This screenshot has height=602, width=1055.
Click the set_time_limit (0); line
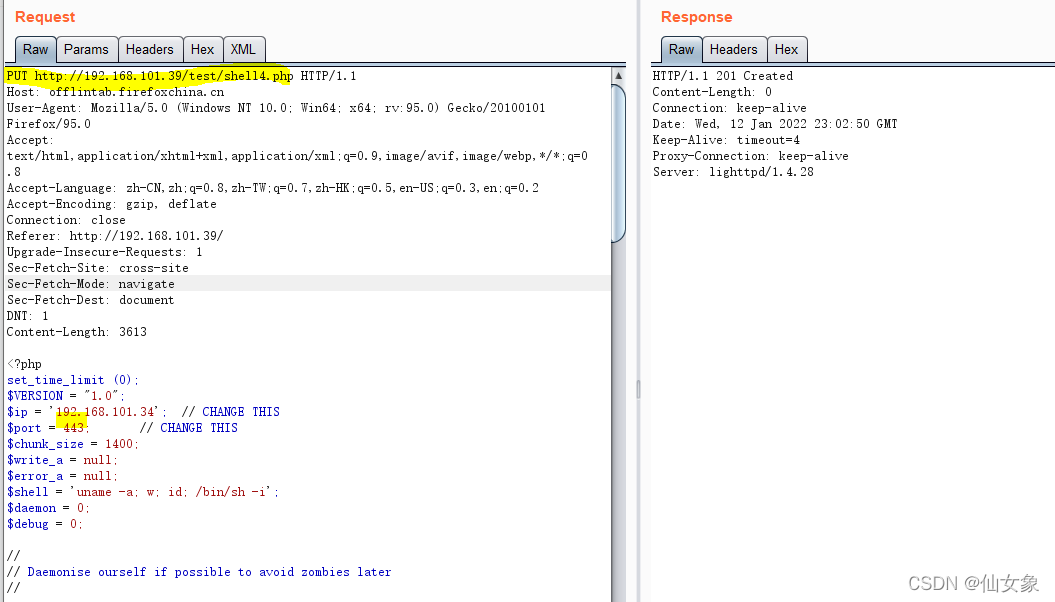coord(73,380)
